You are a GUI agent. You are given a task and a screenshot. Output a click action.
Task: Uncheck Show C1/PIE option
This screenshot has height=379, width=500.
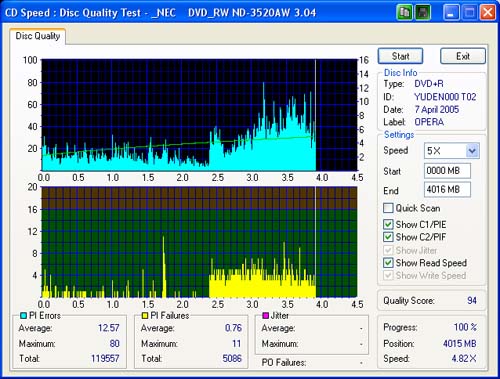388,224
